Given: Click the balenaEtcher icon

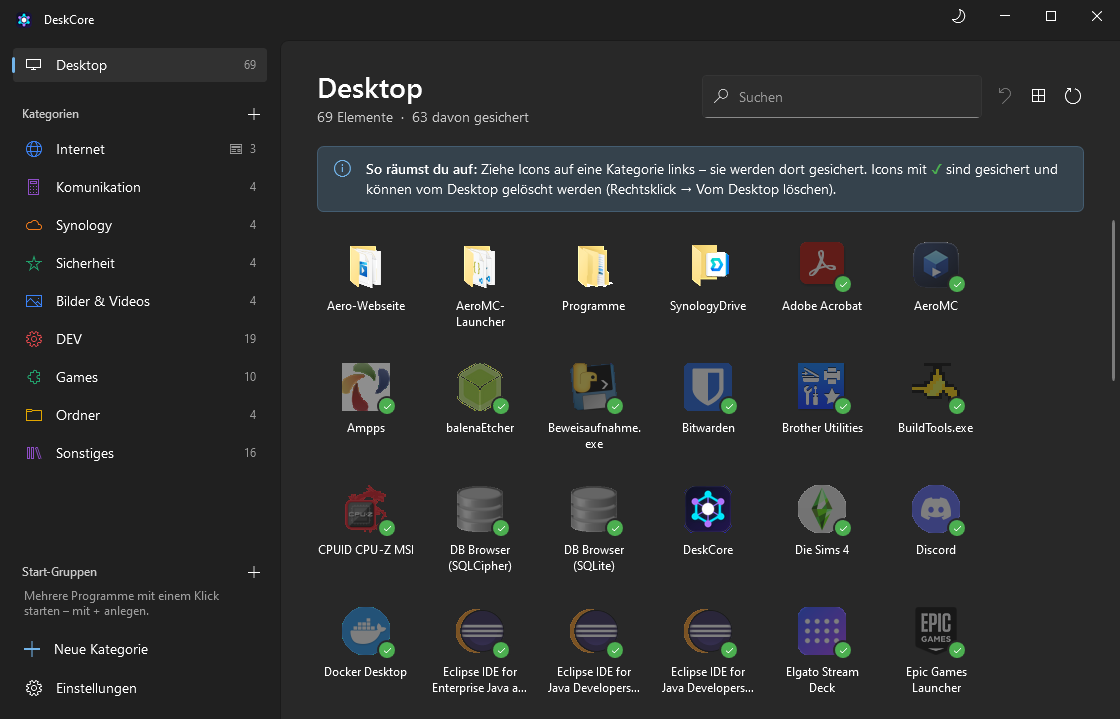Looking at the screenshot, I should coord(479,388).
